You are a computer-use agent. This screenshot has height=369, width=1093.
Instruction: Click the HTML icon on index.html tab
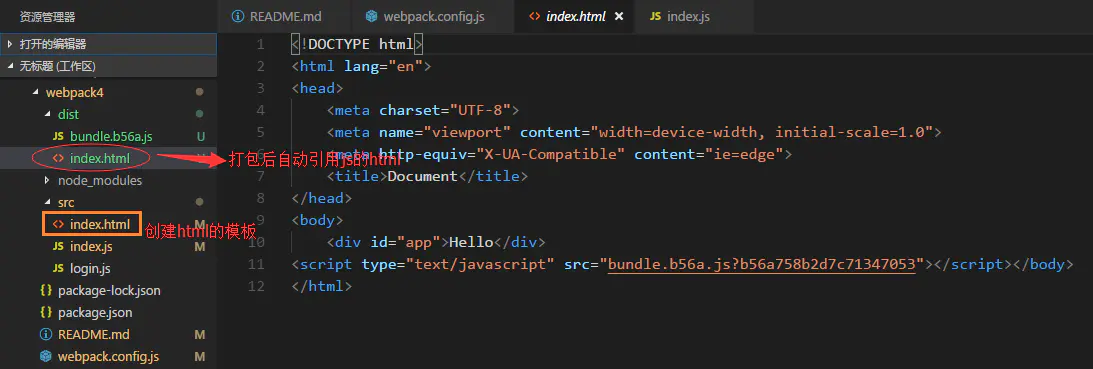(535, 16)
